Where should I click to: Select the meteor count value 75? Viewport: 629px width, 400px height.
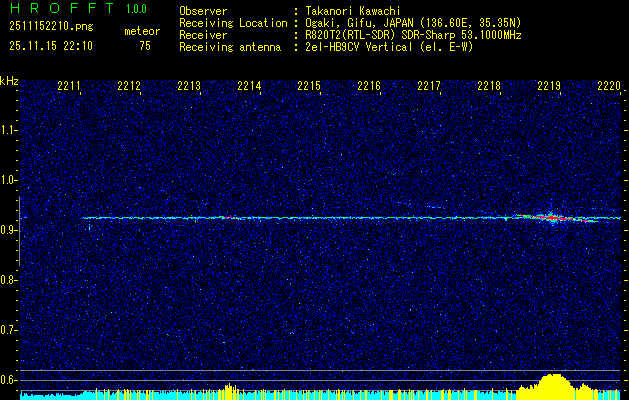tap(145, 46)
